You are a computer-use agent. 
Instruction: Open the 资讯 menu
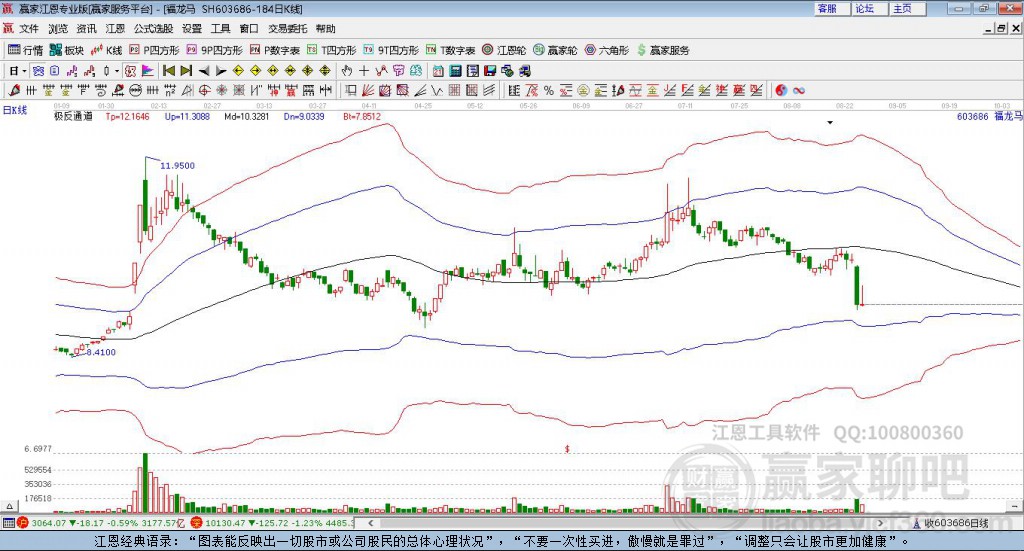[86, 29]
